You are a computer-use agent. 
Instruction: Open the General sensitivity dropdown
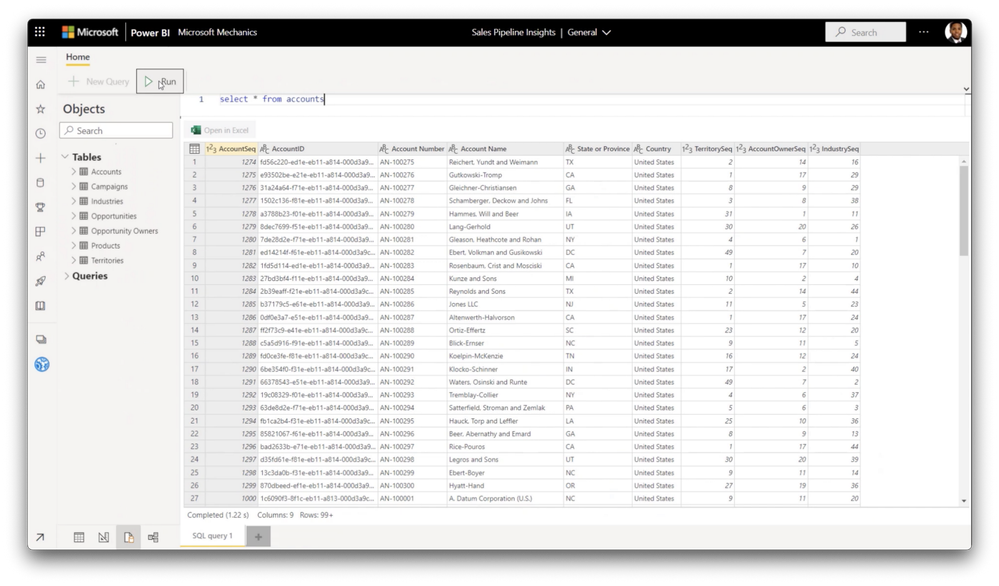coord(589,32)
